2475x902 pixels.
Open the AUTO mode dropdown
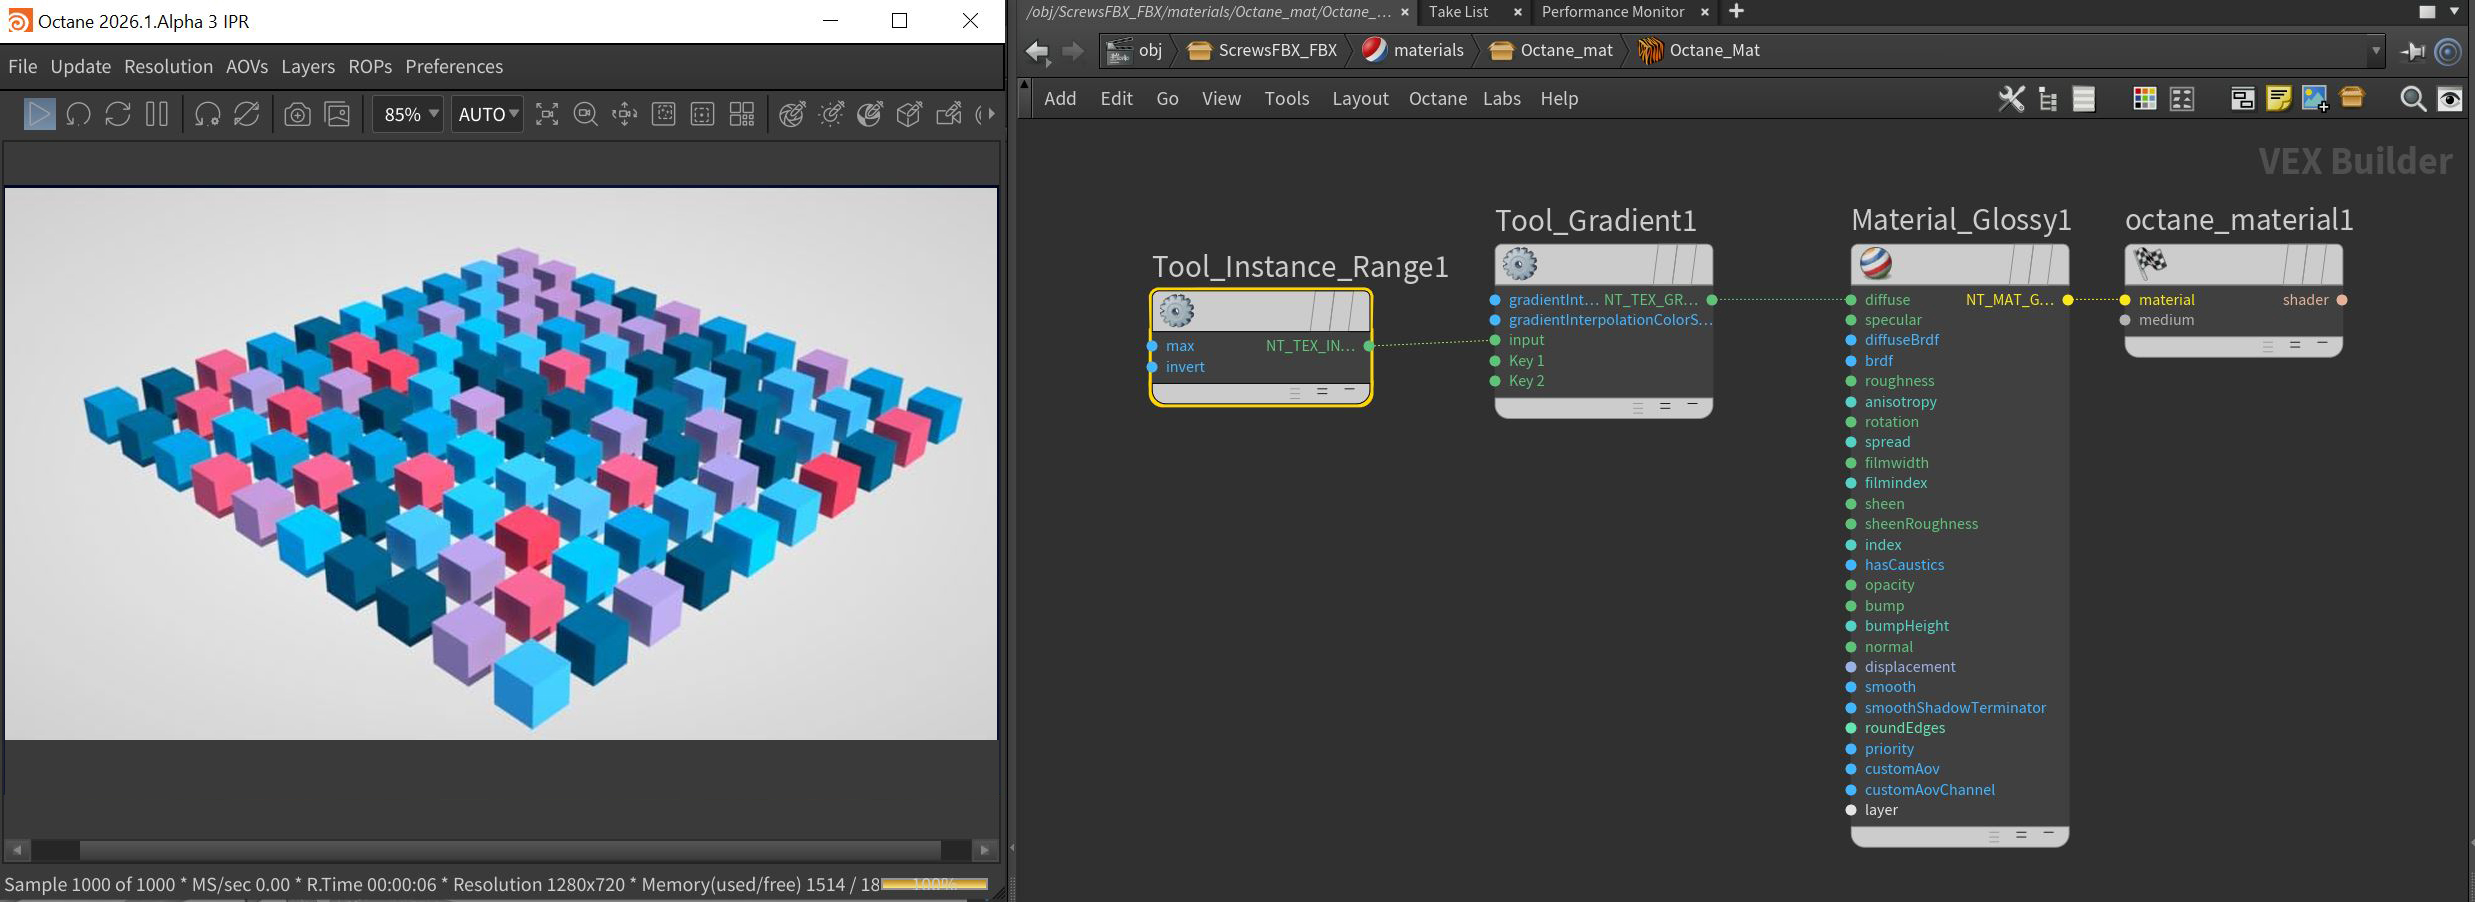[487, 114]
